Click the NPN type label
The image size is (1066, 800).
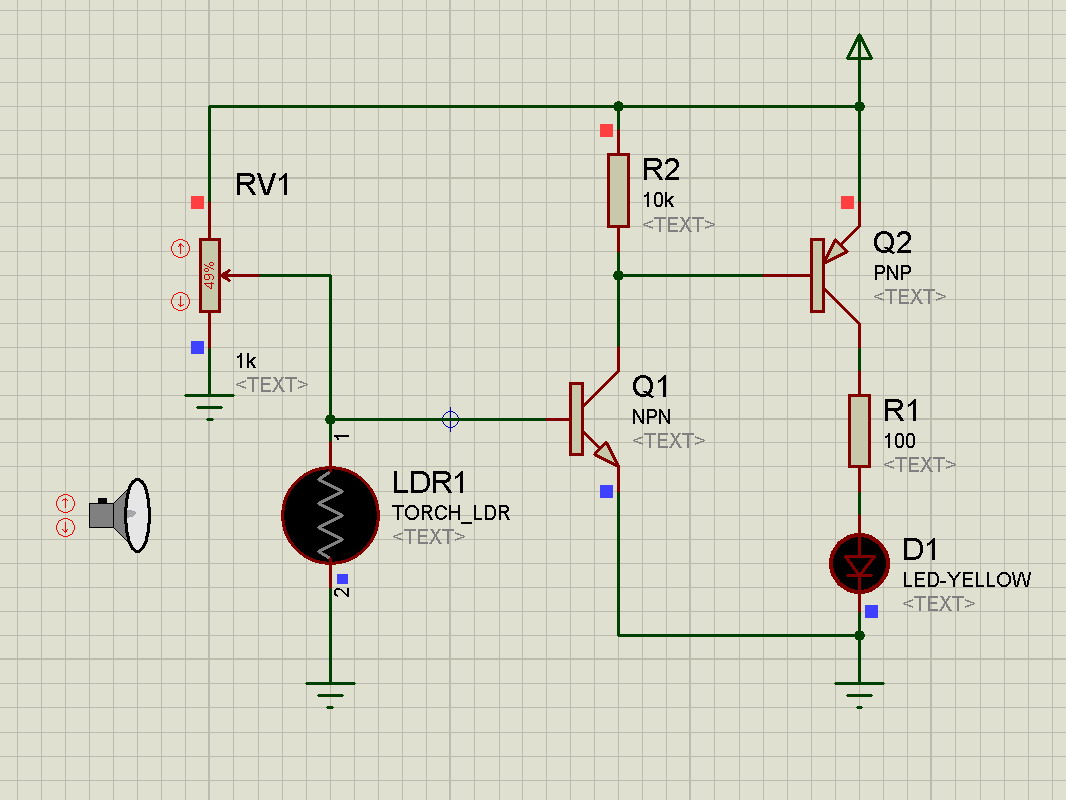[x=651, y=417]
